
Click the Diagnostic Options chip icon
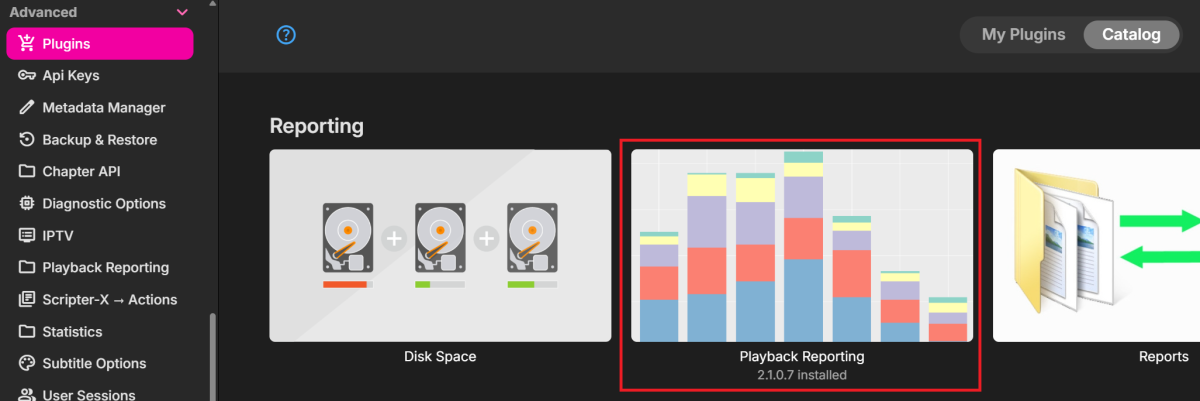[x=27, y=204]
